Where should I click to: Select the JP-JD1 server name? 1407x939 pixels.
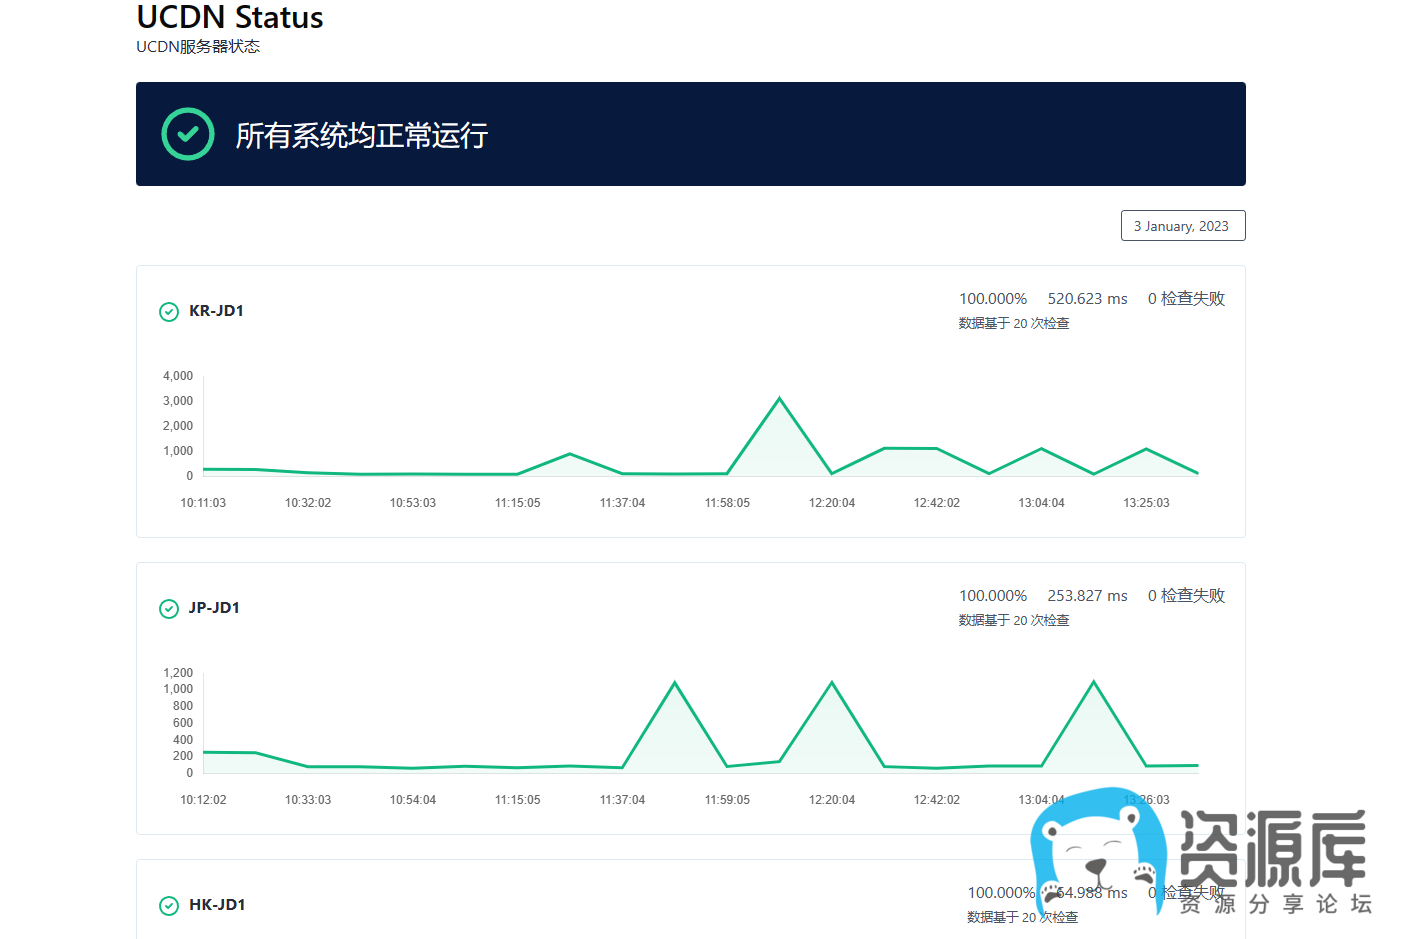(214, 608)
